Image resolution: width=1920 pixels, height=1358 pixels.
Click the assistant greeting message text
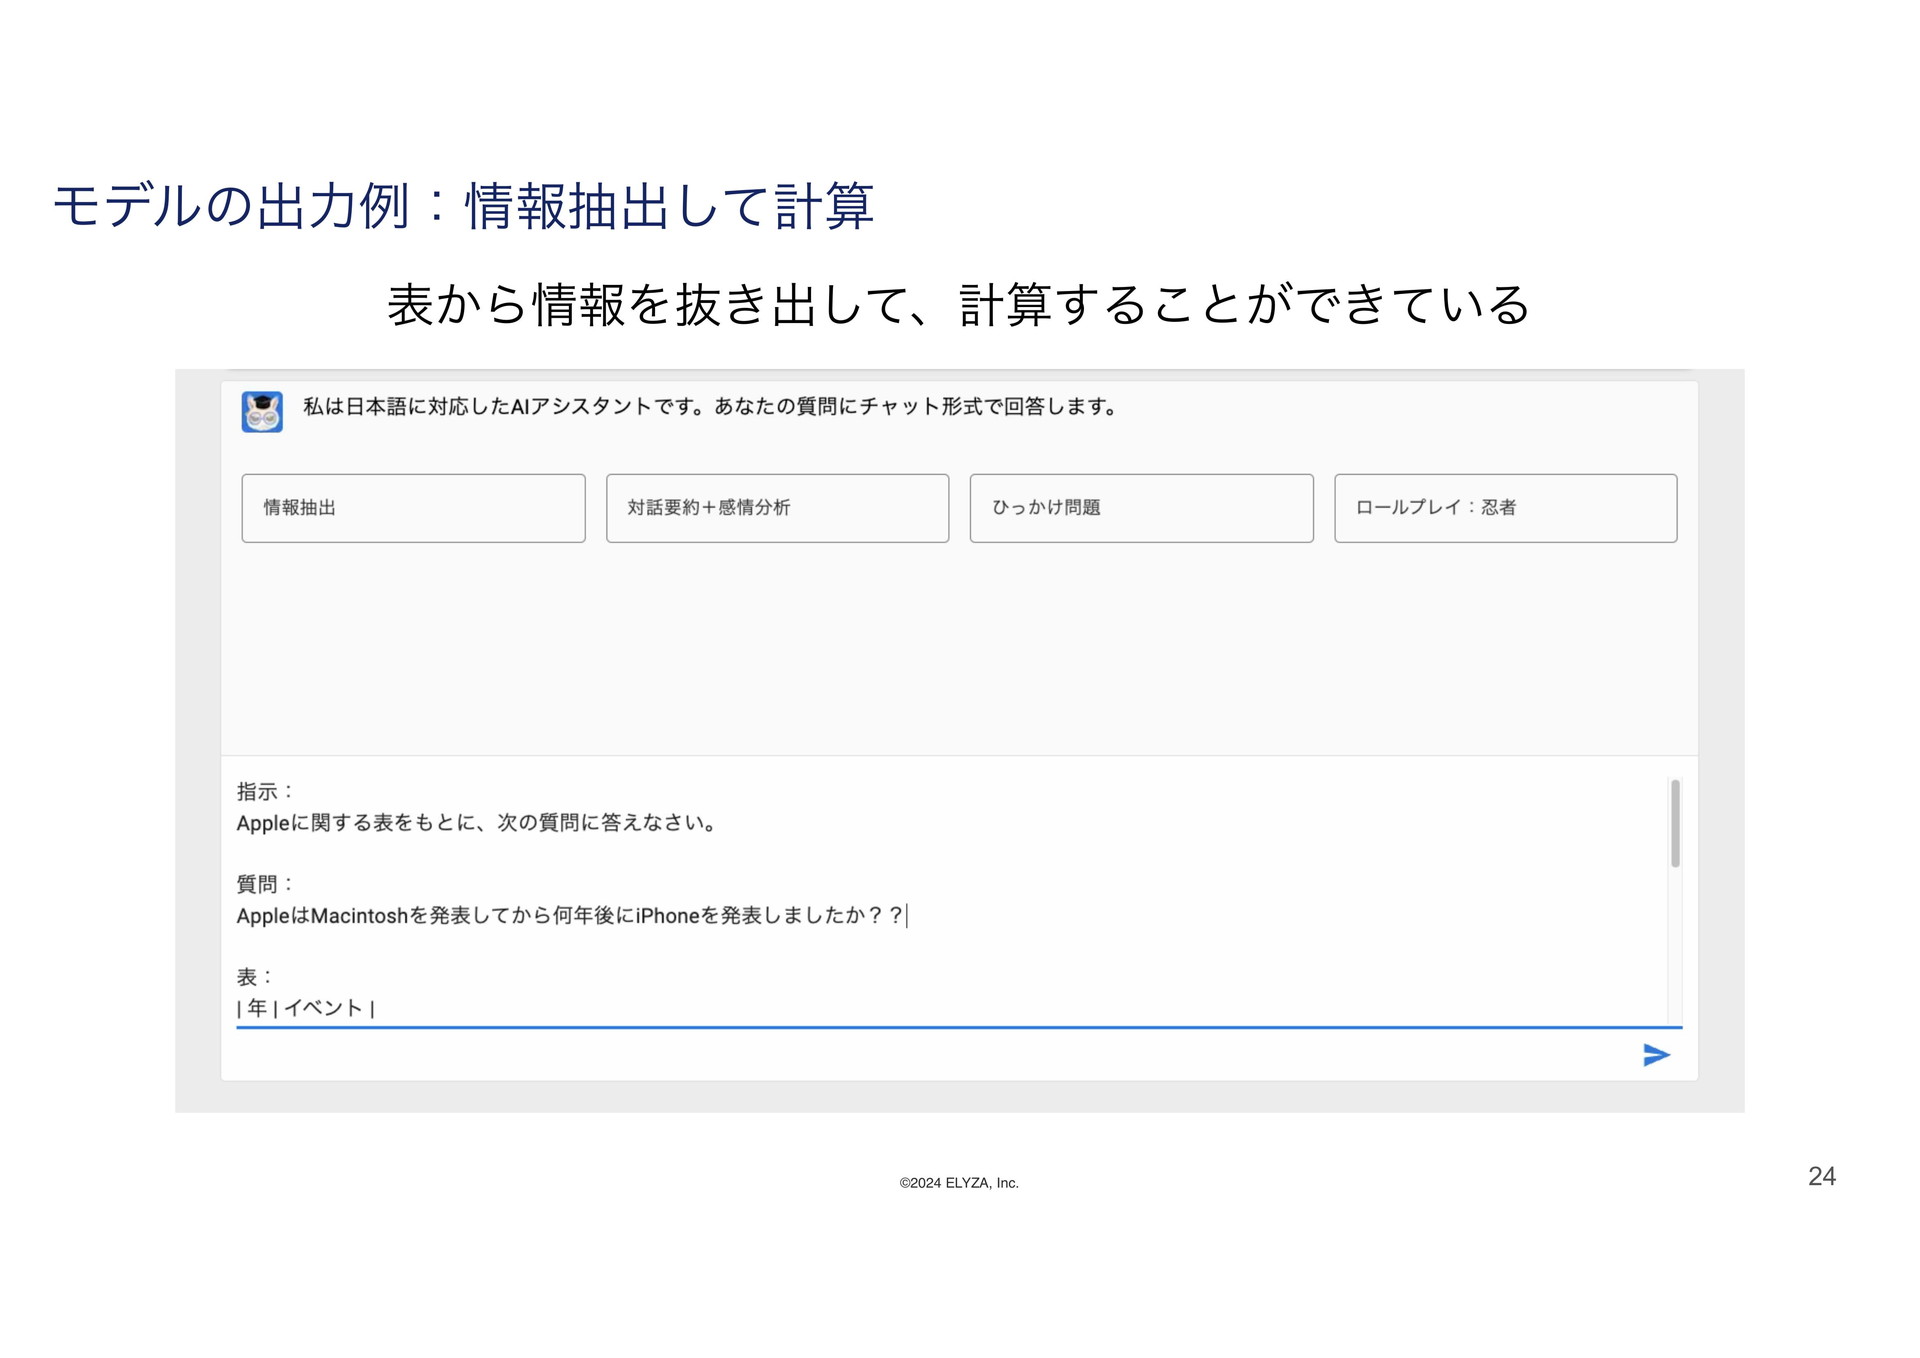(709, 407)
